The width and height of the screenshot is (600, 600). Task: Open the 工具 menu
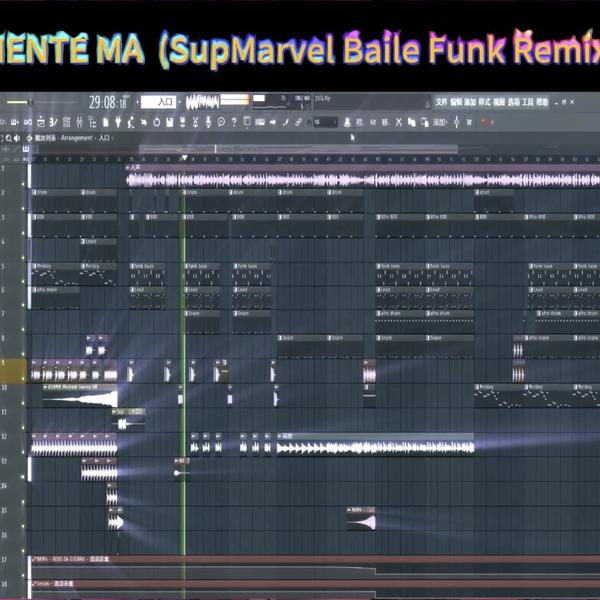click(x=528, y=102)
